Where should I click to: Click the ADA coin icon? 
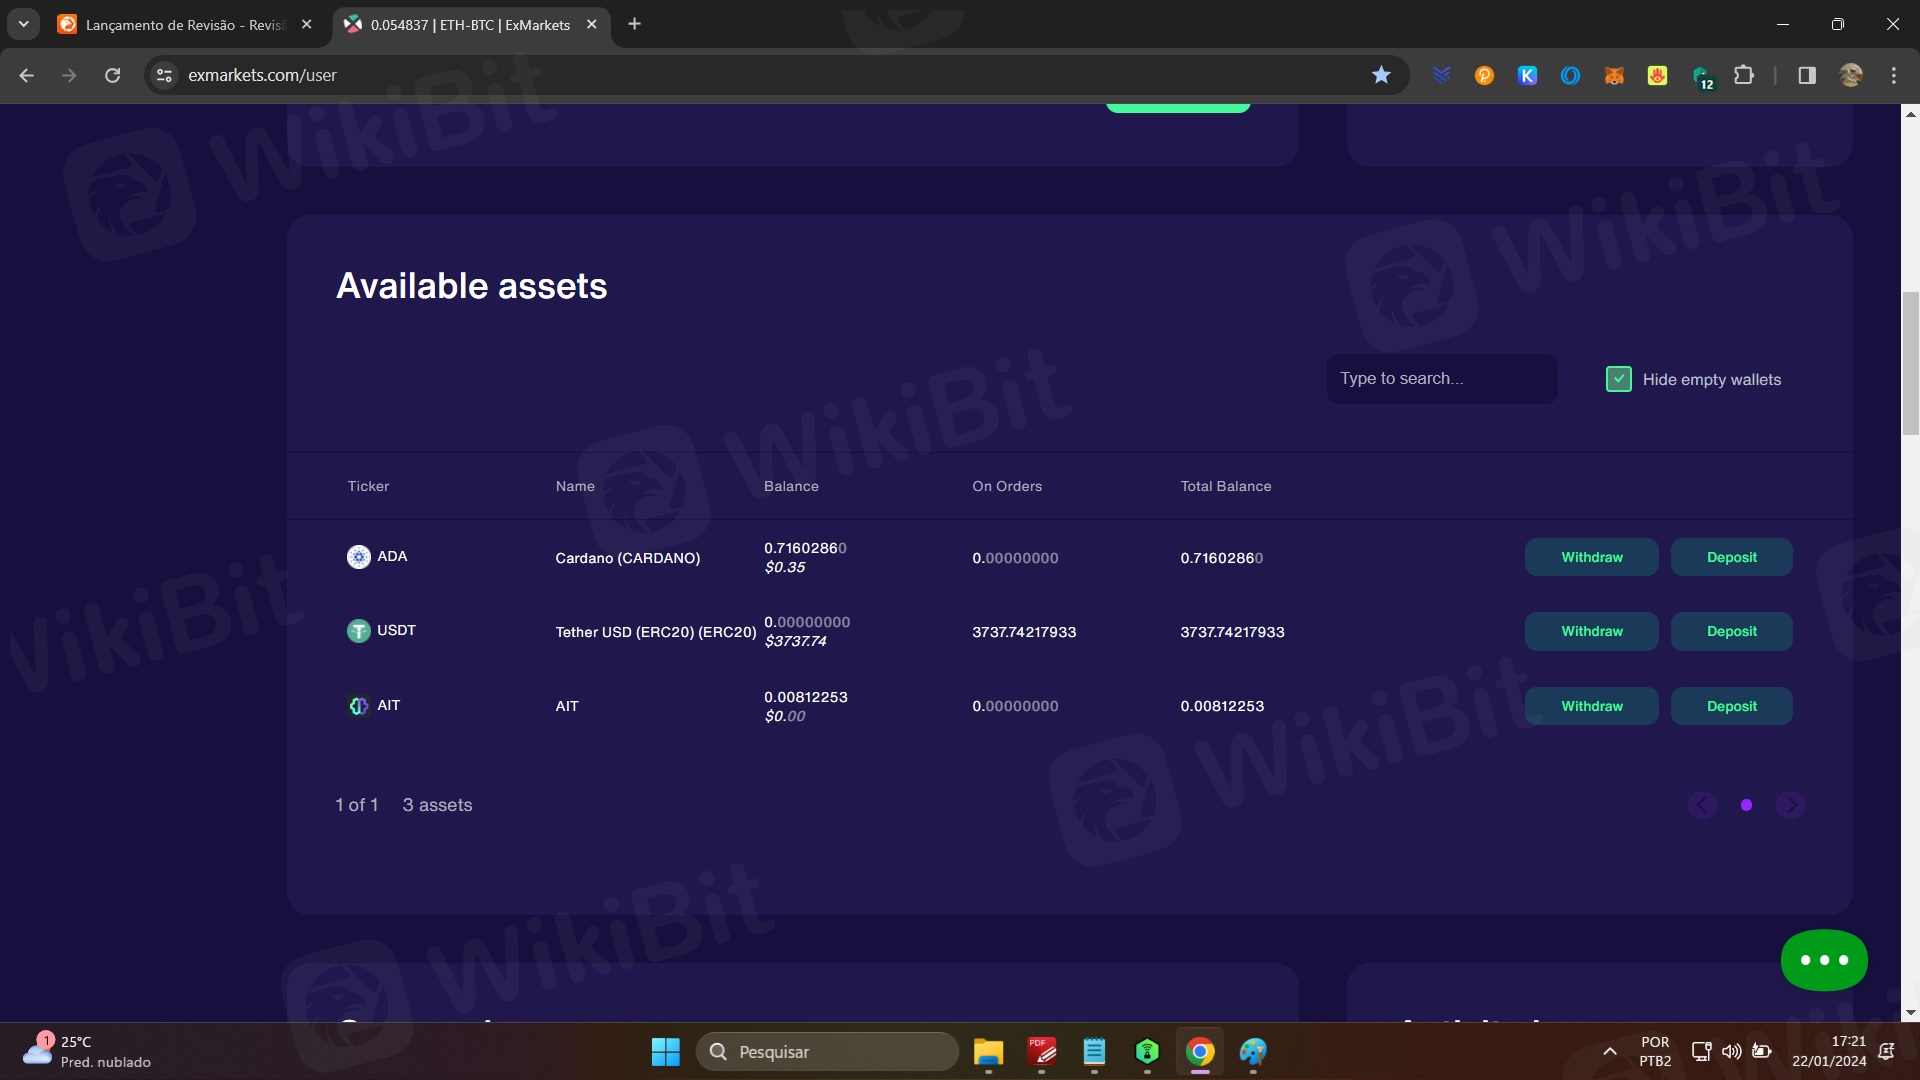point(358,557)
